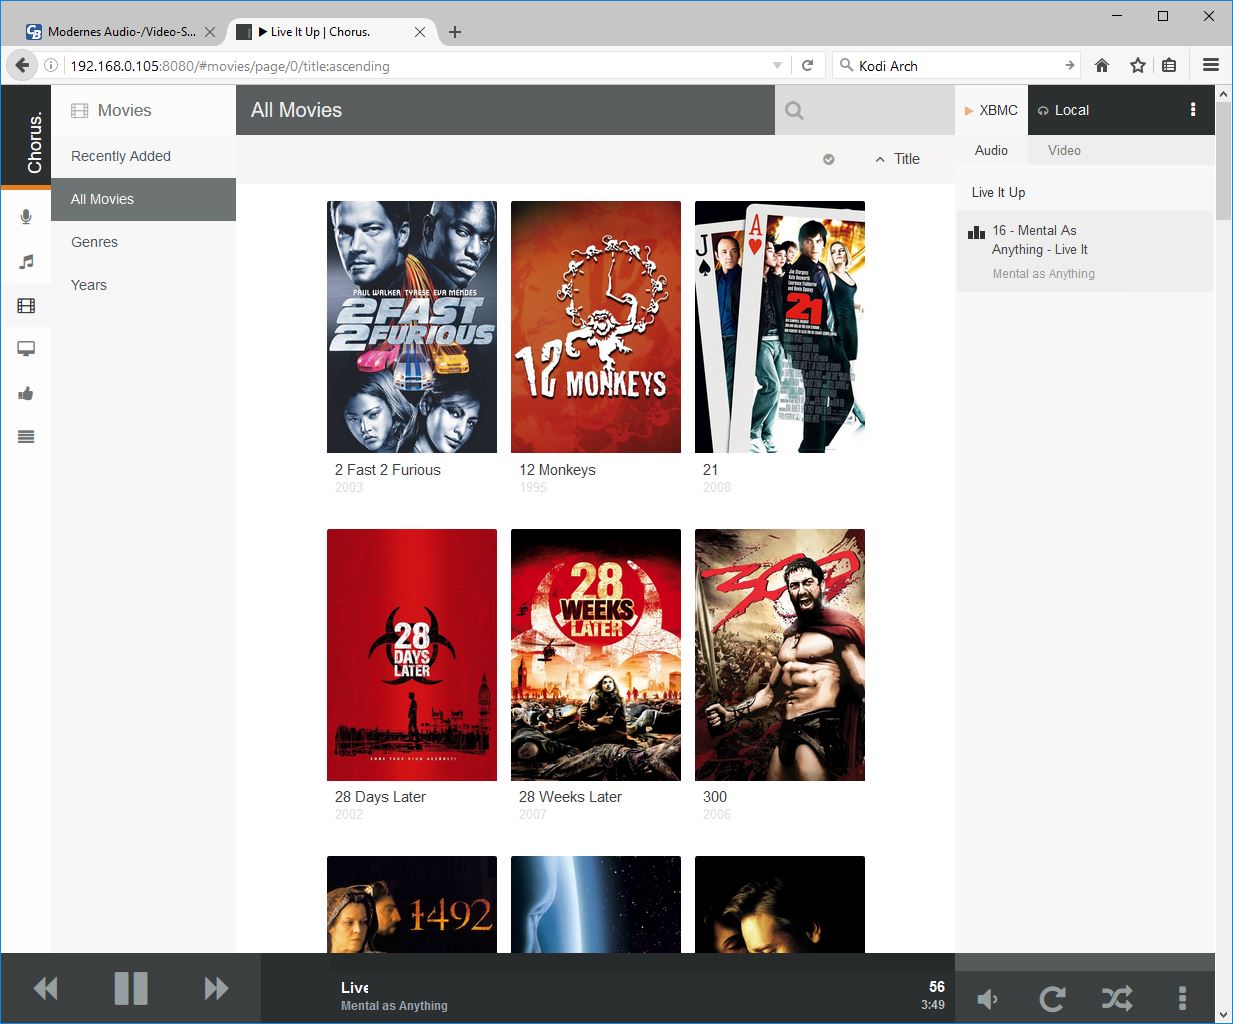Screen dimensions: 1233x1024
Task: Pause the current playback
Action: [131, 989]
